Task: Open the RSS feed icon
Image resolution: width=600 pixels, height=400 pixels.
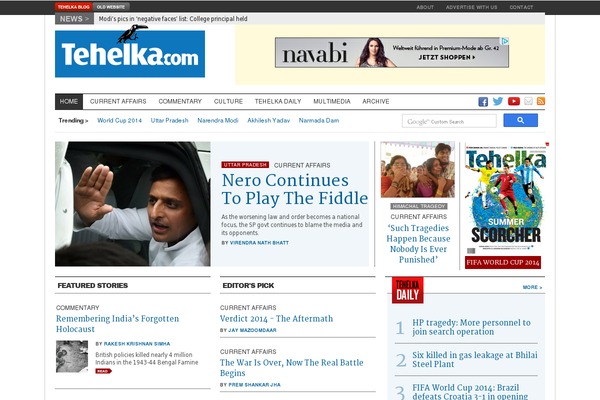Action: click(x=541, y=101)
